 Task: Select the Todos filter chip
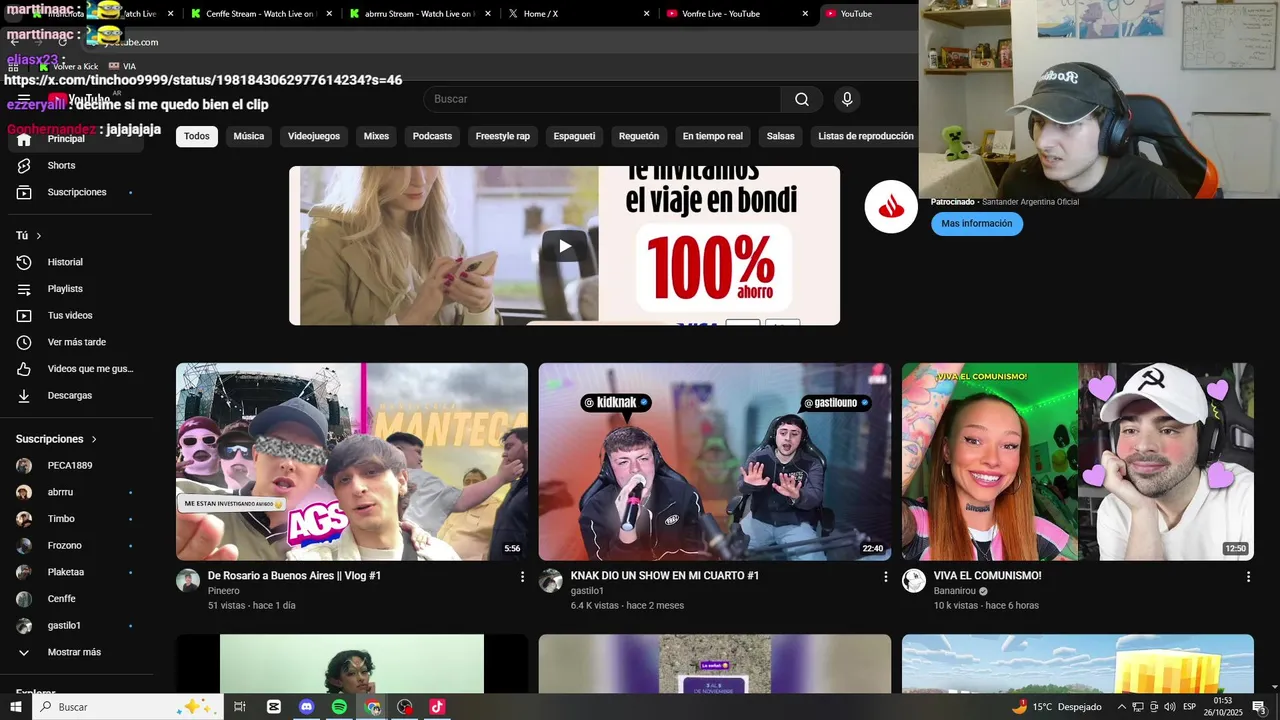coord(197,136)
